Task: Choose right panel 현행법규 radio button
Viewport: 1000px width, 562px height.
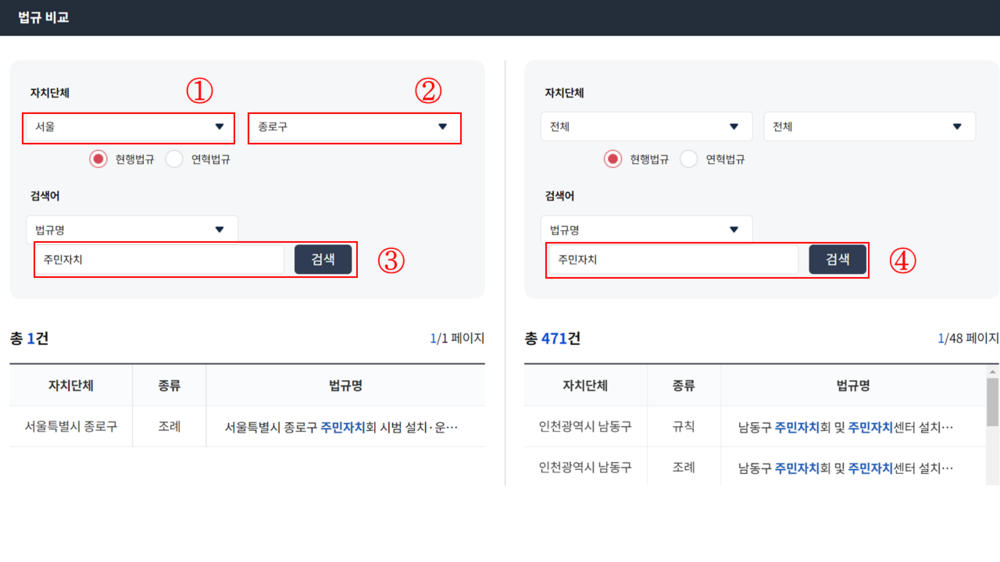Action: (x=613, y=159)
